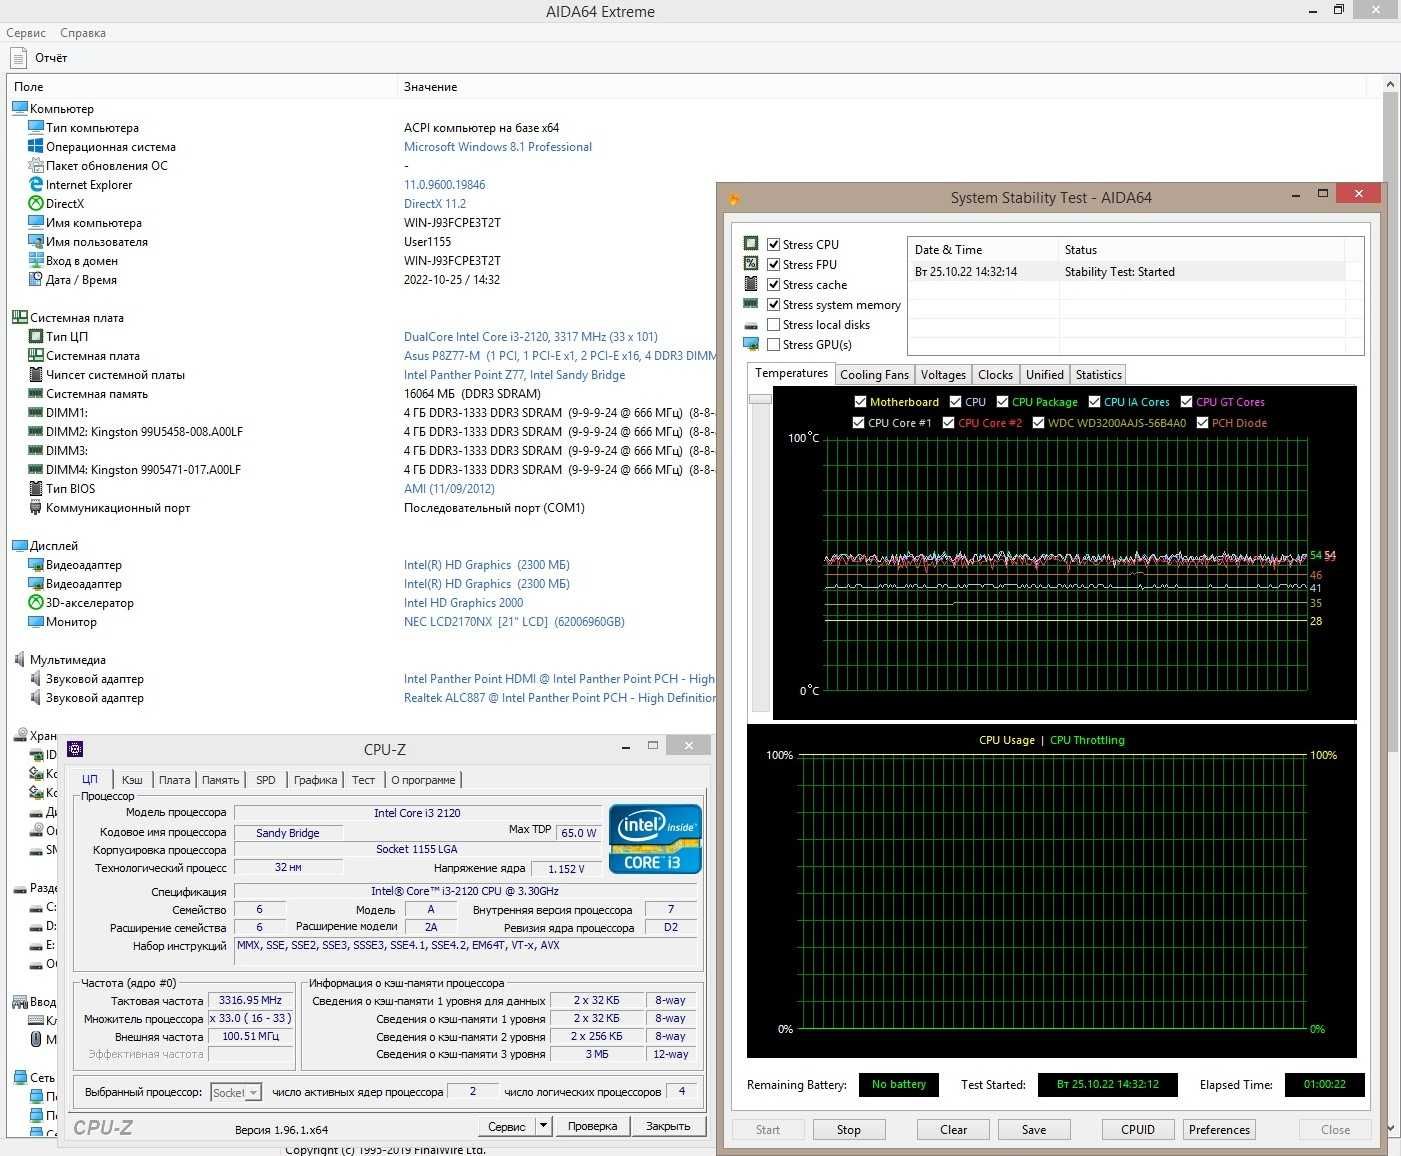Click the Stress GPU(s) monitor icon
The width and height of the screenshot is (1401, 1156).
click(751, 344)
